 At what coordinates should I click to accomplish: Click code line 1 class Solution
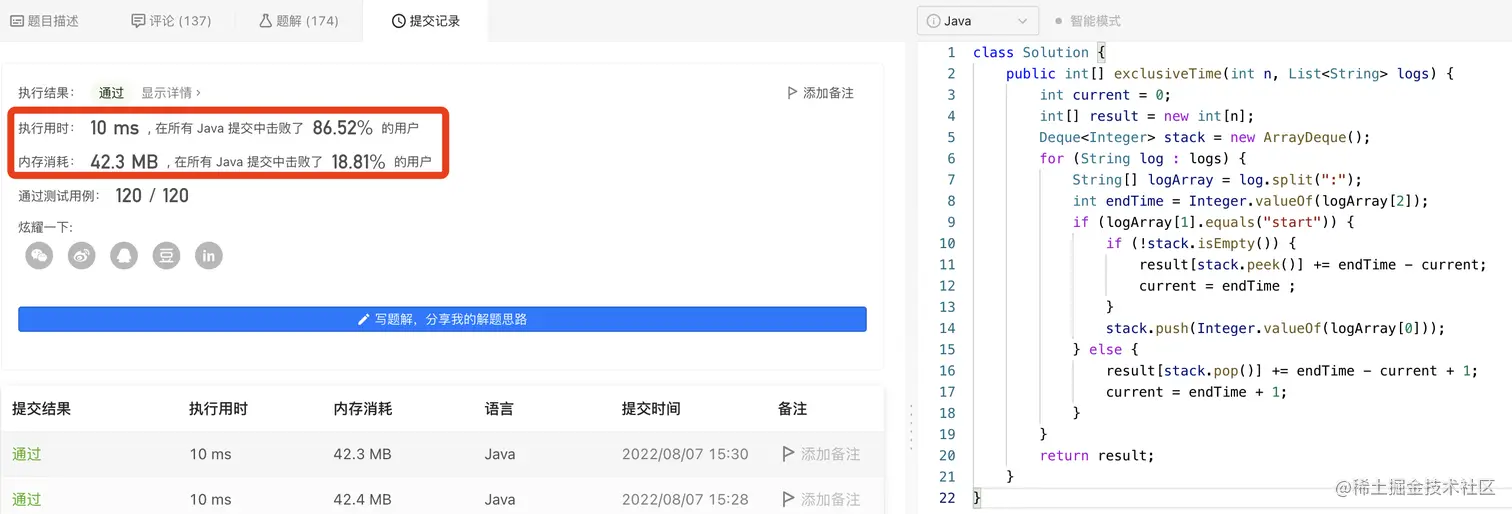[1039, 52]
